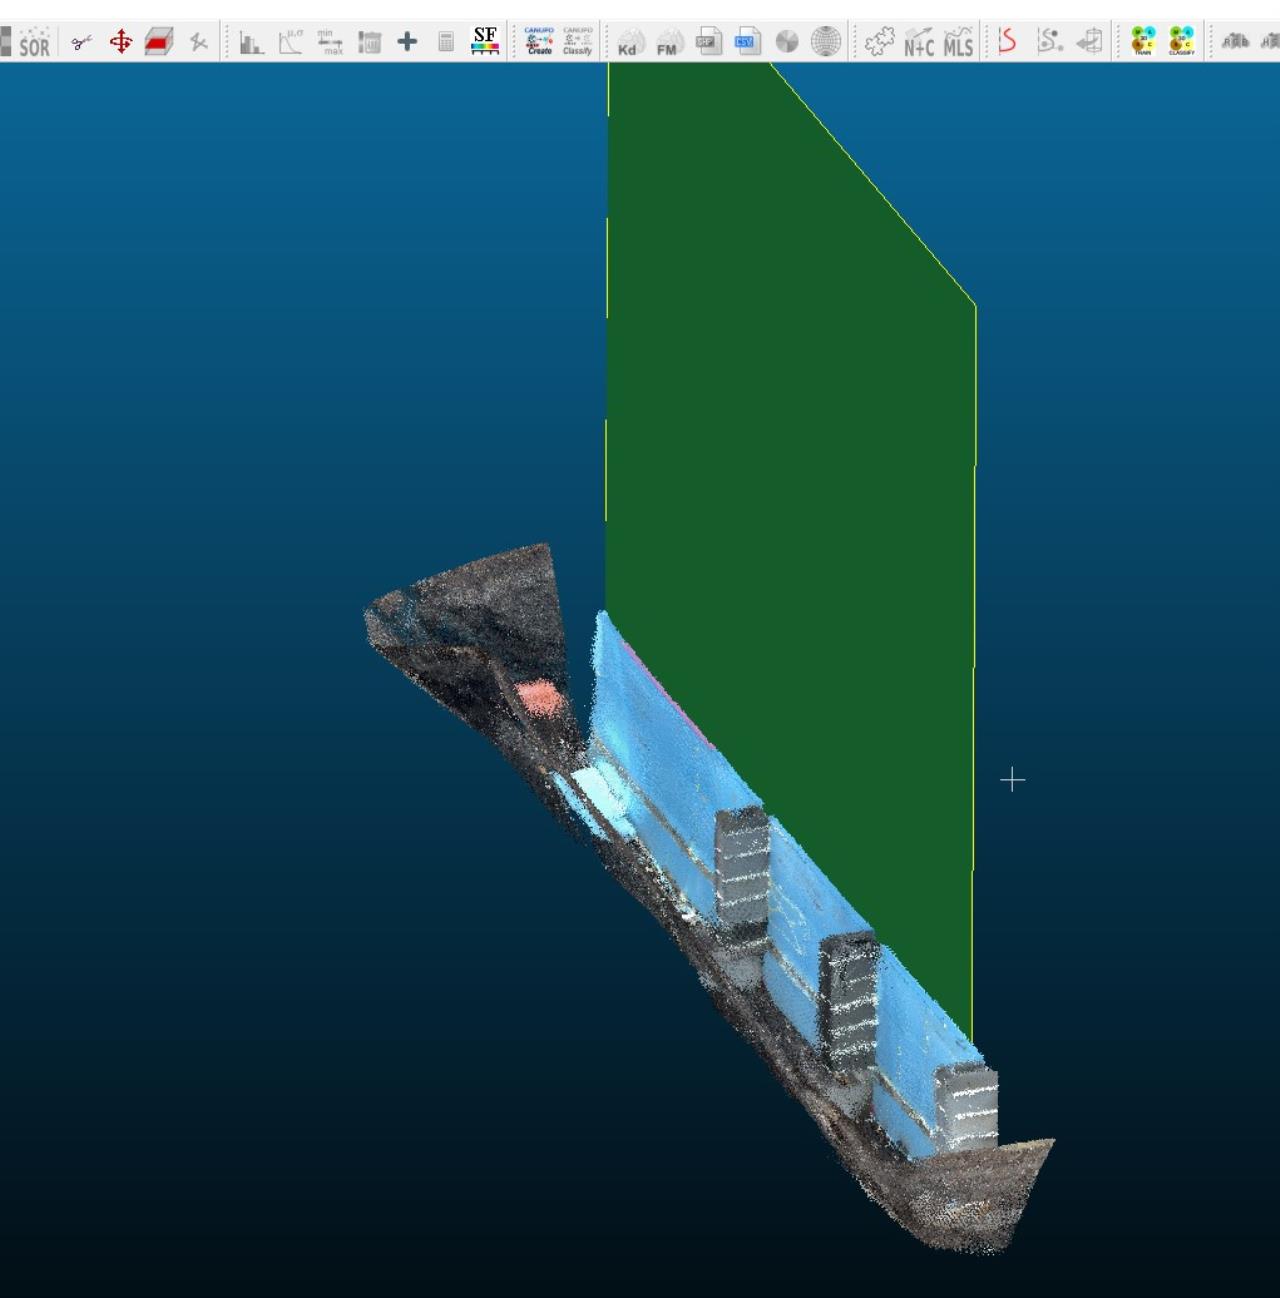
Task: Click the red S curve icon
Action: click(x=1007, y=42)
